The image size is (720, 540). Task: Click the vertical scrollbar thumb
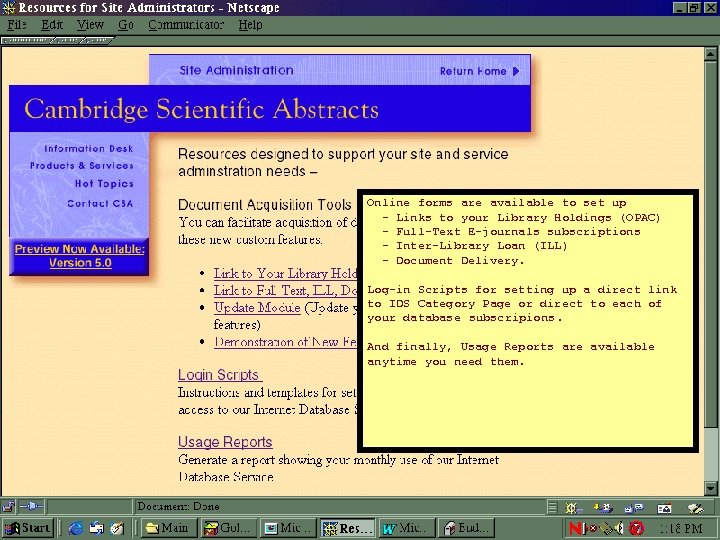tap(710, 245)
